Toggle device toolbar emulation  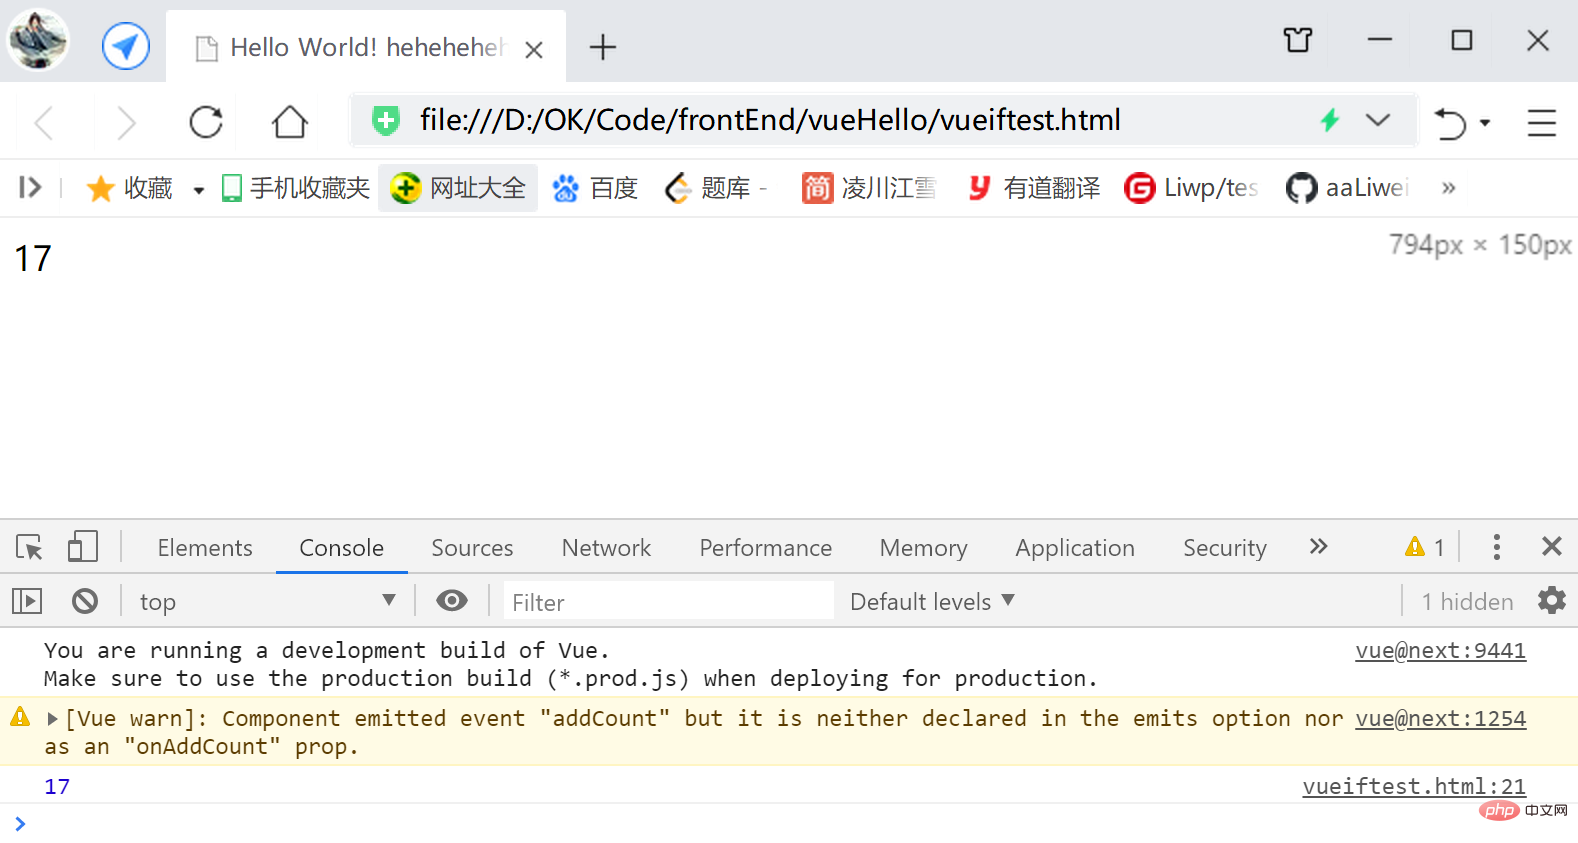[x=83, y=546]
